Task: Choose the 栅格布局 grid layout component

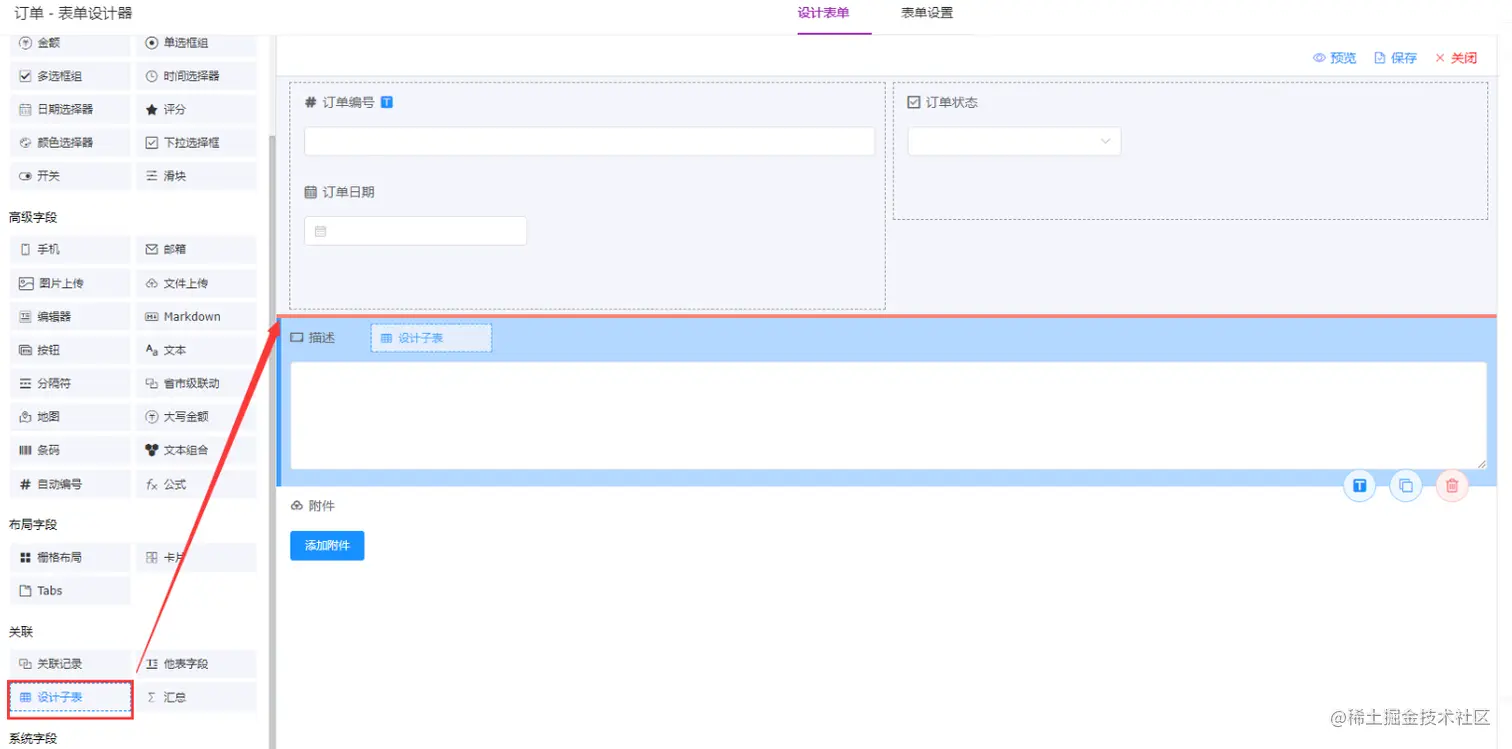Action: point(70,557)
